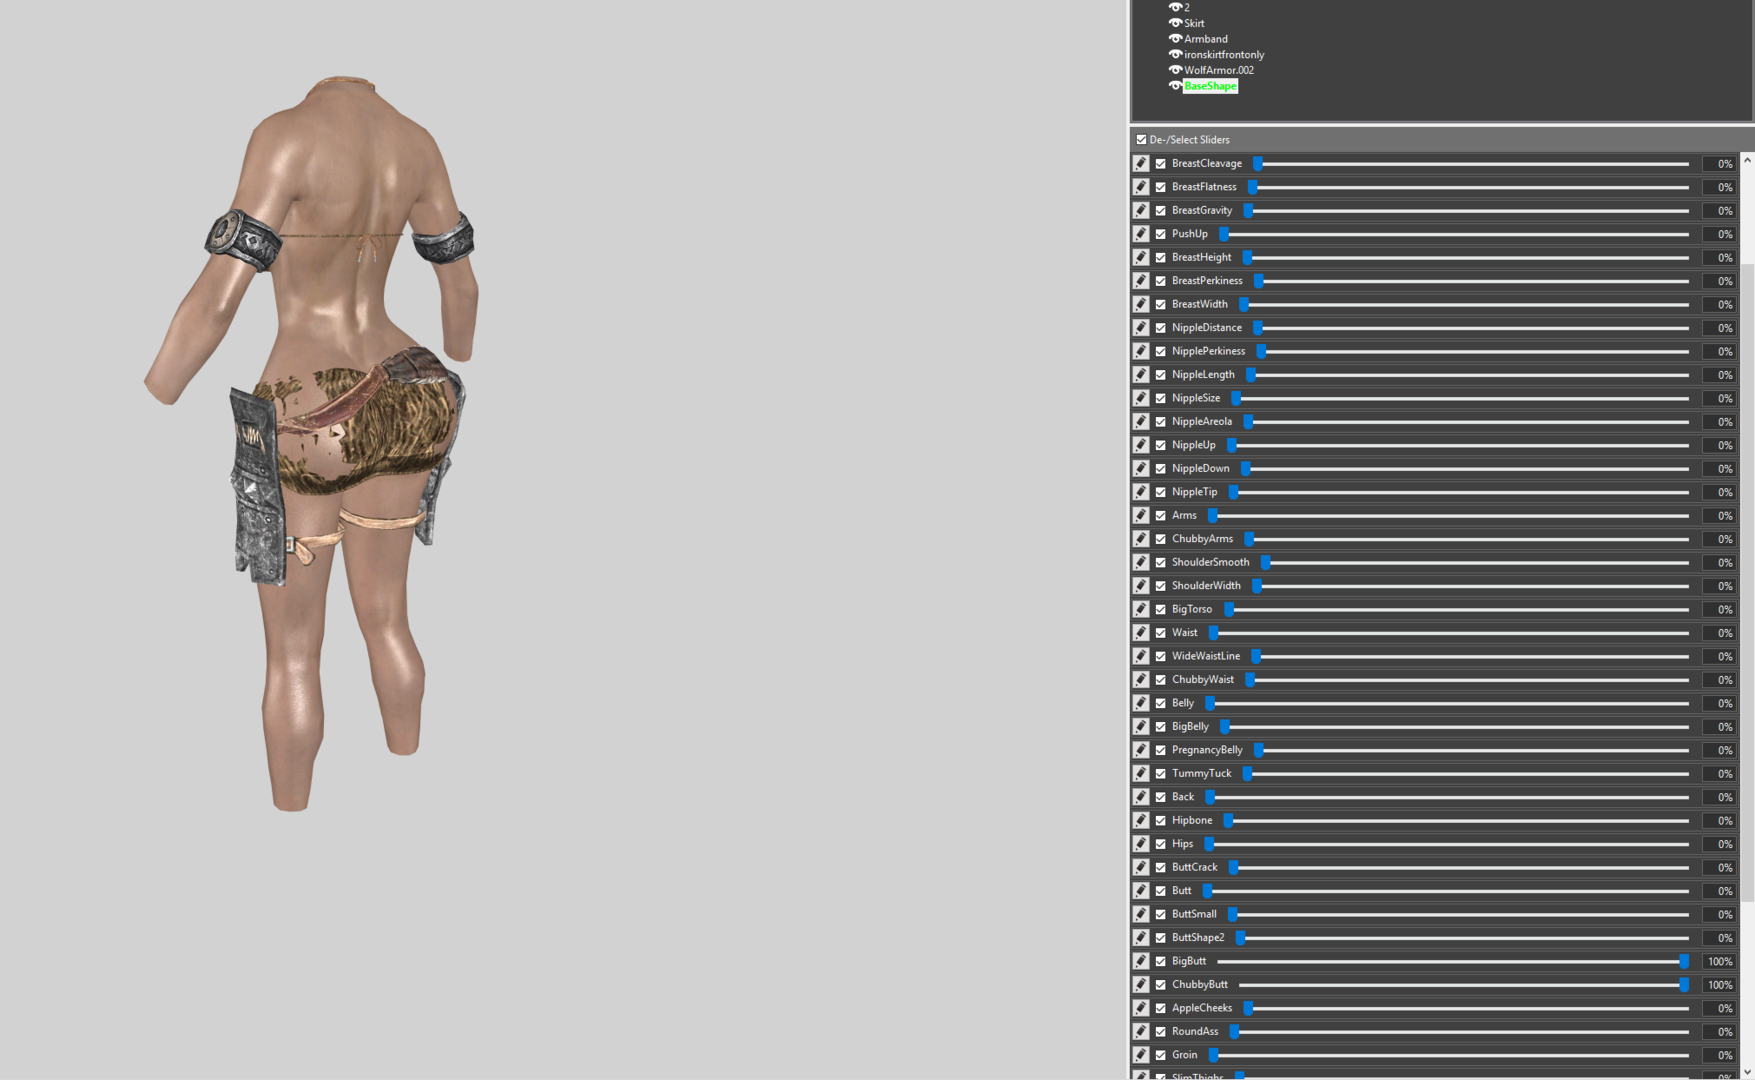This screenshot has width=1755, height=1080.
Task: Click the NippleSize slider track
Action: pyautogui.click(x=1462, y=398)
